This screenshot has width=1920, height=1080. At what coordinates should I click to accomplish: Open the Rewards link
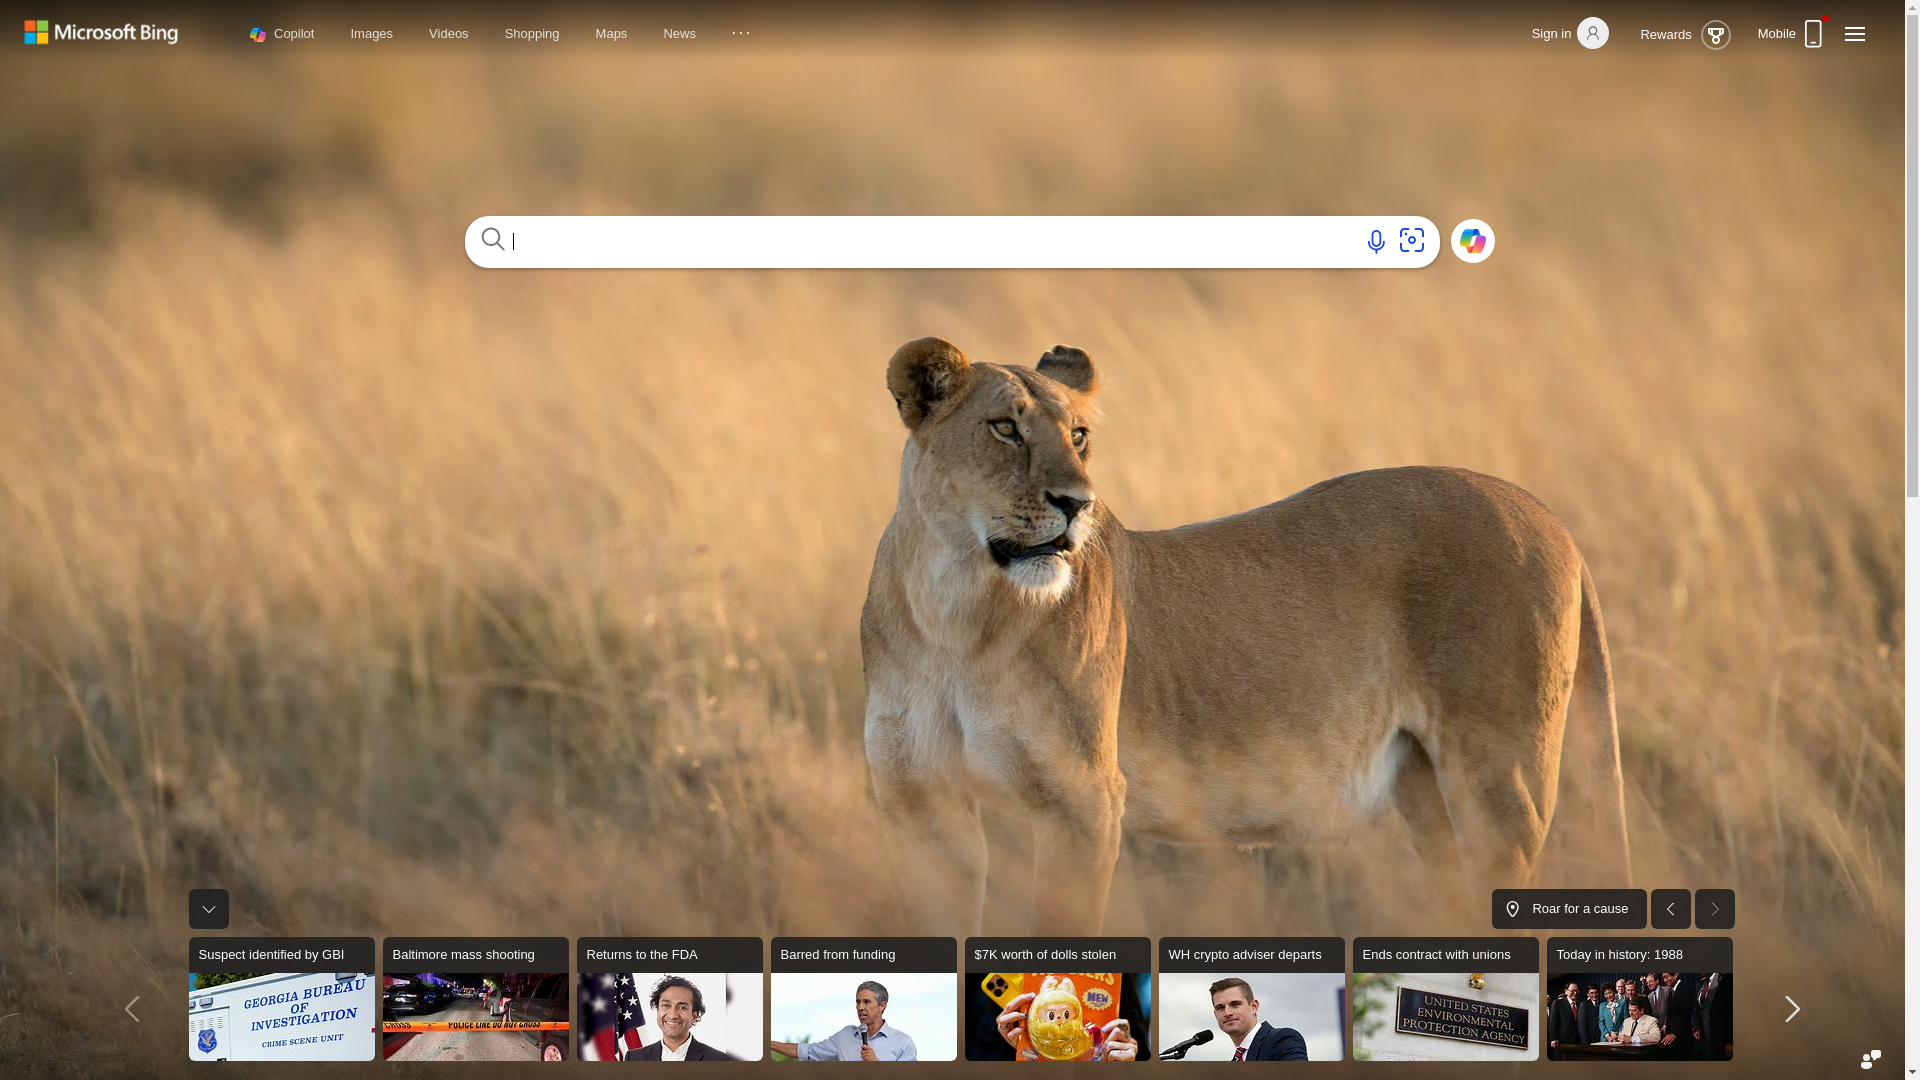coord(1665,35)
